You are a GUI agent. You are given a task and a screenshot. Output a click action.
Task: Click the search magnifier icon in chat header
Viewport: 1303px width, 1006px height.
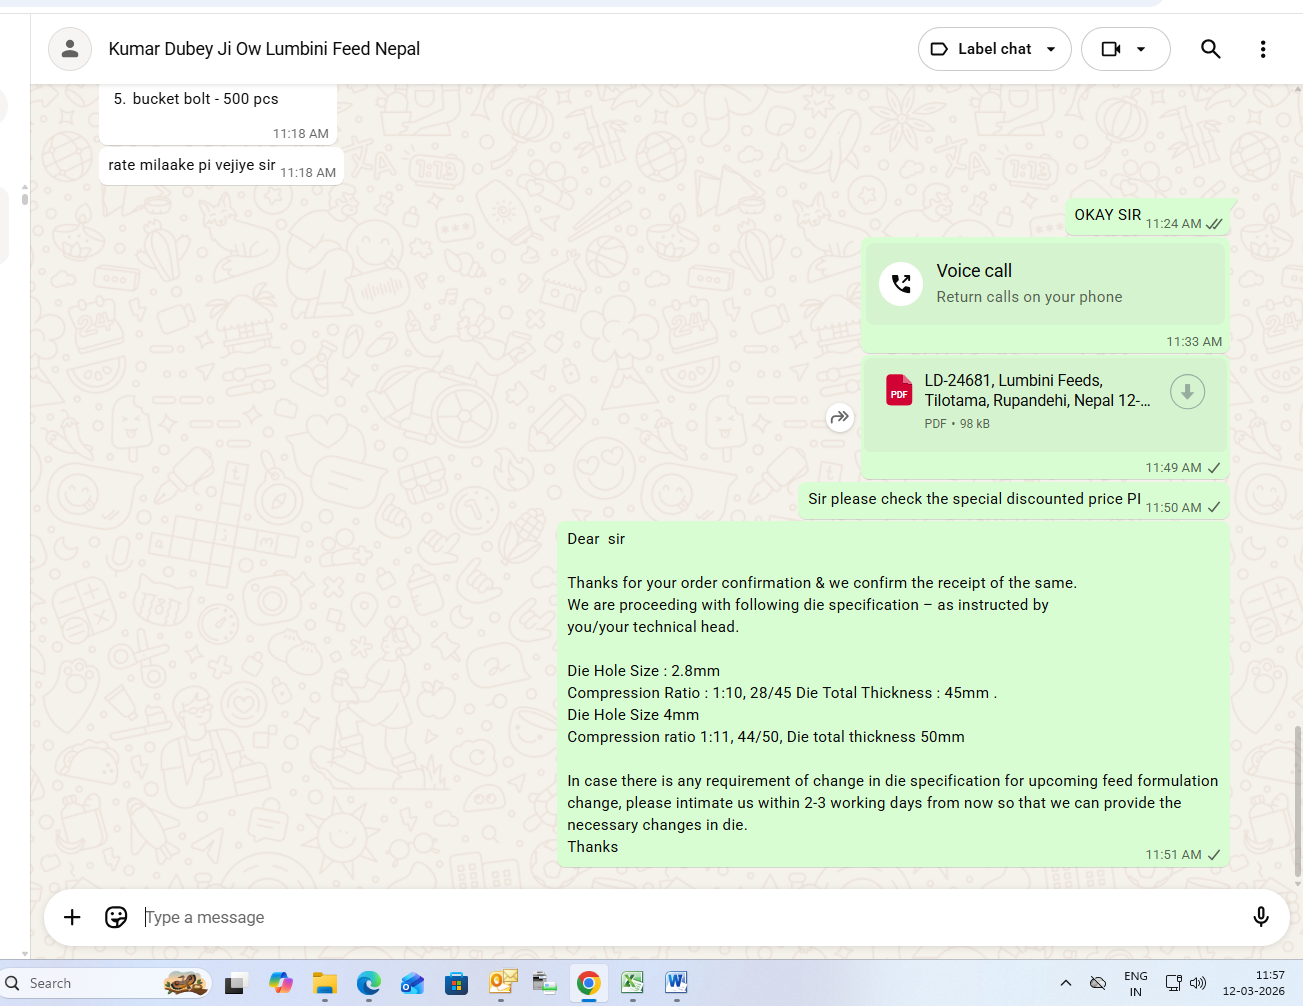(1210, 49)
